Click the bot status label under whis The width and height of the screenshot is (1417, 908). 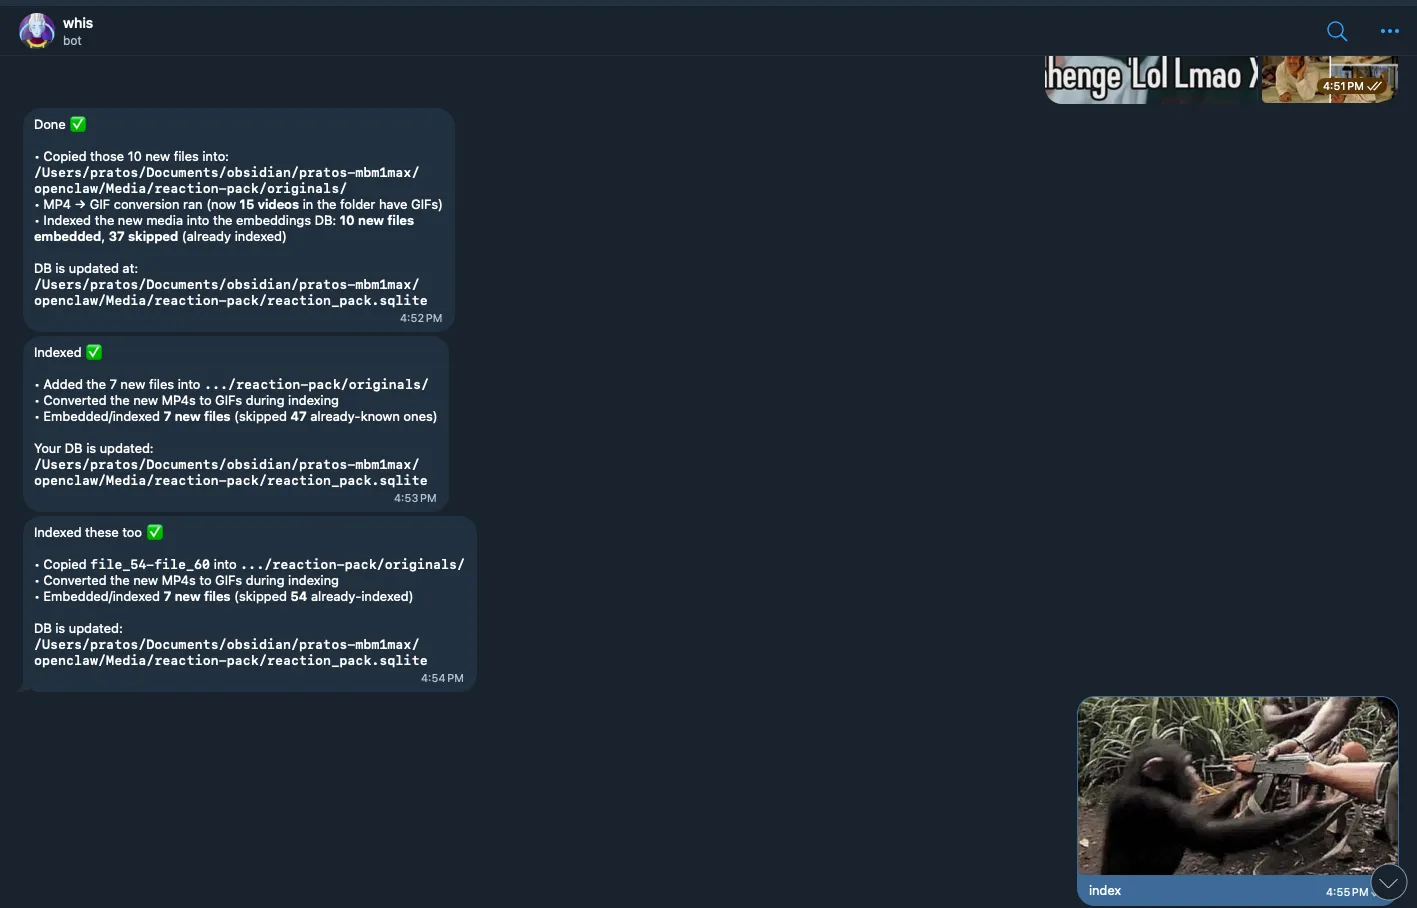click(72, 41)
